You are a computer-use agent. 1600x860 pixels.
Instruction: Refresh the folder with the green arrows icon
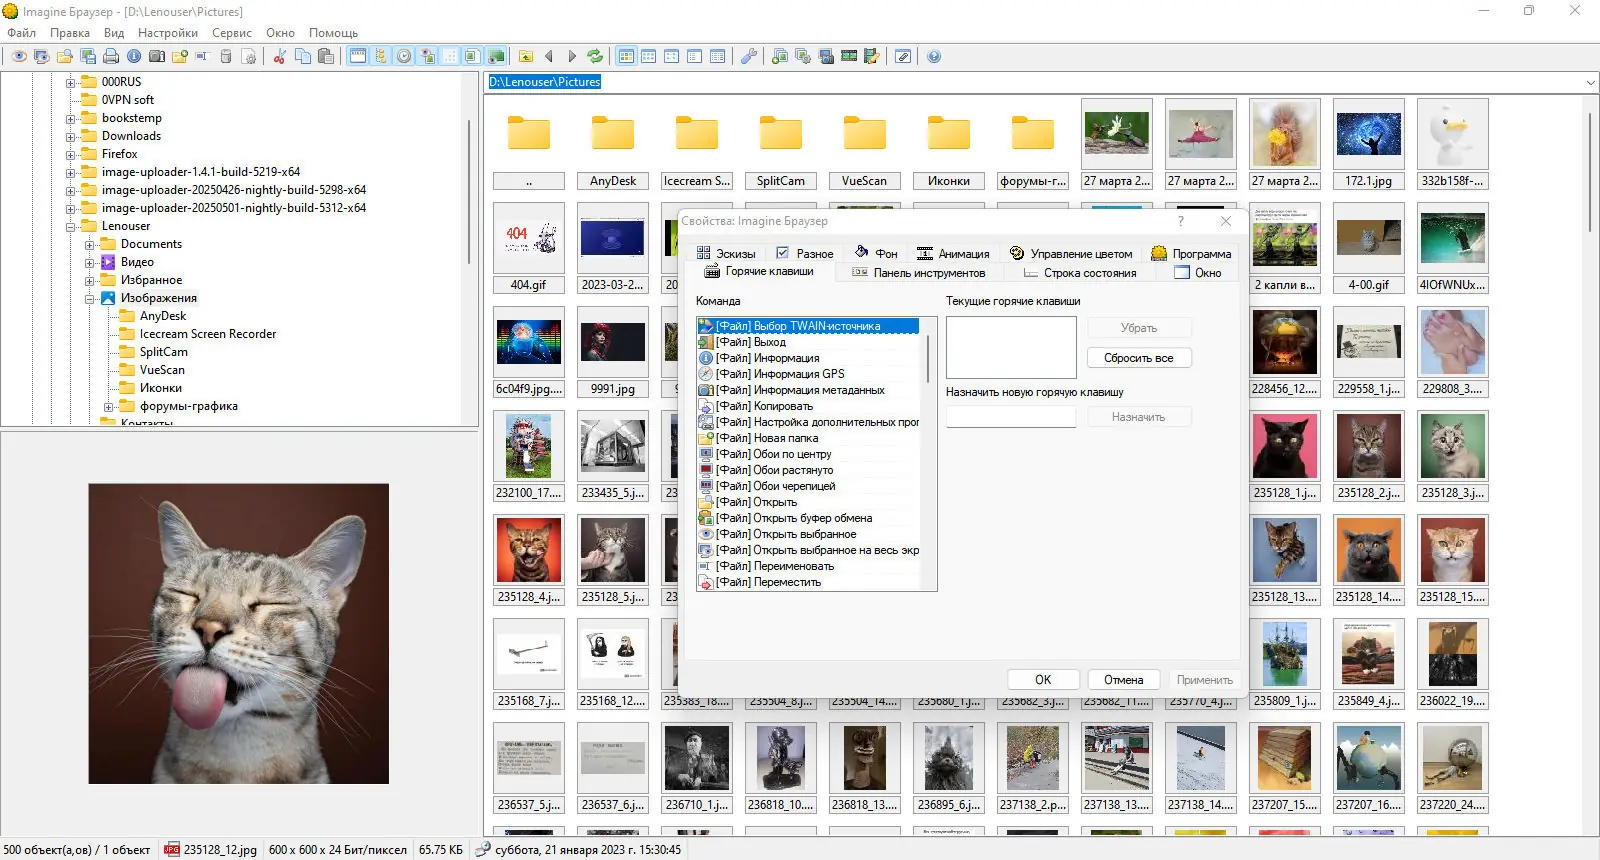click(x=595, y=56)
